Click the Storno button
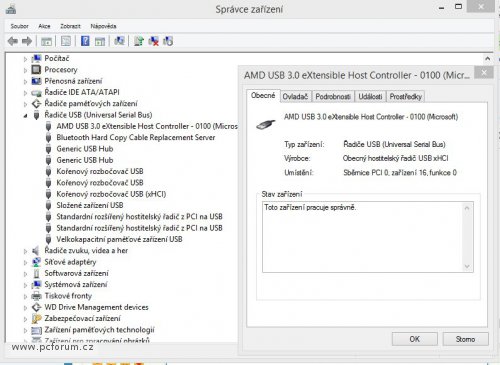 [x=465, y=339]
